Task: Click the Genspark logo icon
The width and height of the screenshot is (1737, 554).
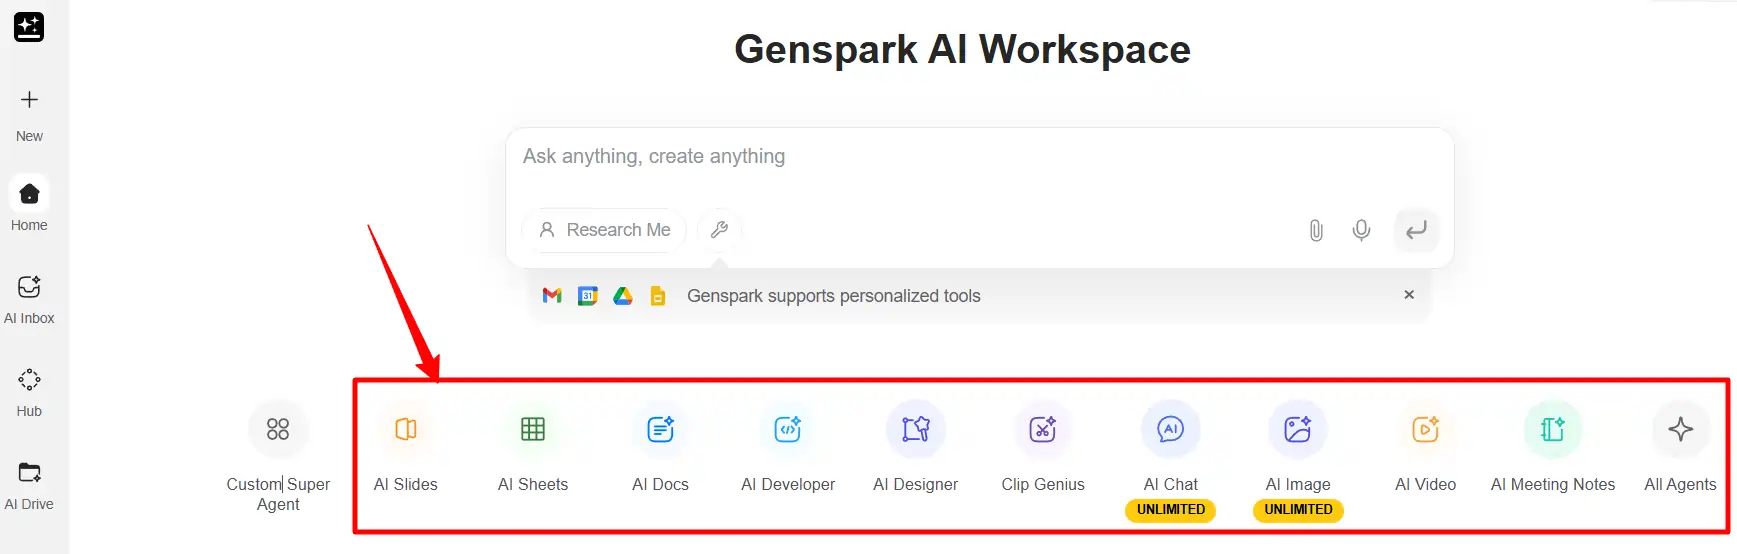Action: 29,27
